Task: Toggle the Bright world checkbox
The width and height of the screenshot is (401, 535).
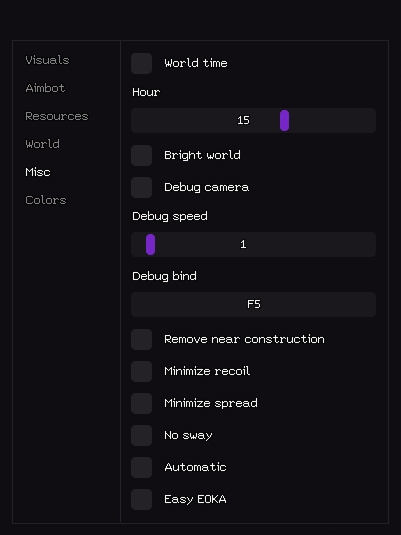Action: pyautogui.click(x=142, y=156)
